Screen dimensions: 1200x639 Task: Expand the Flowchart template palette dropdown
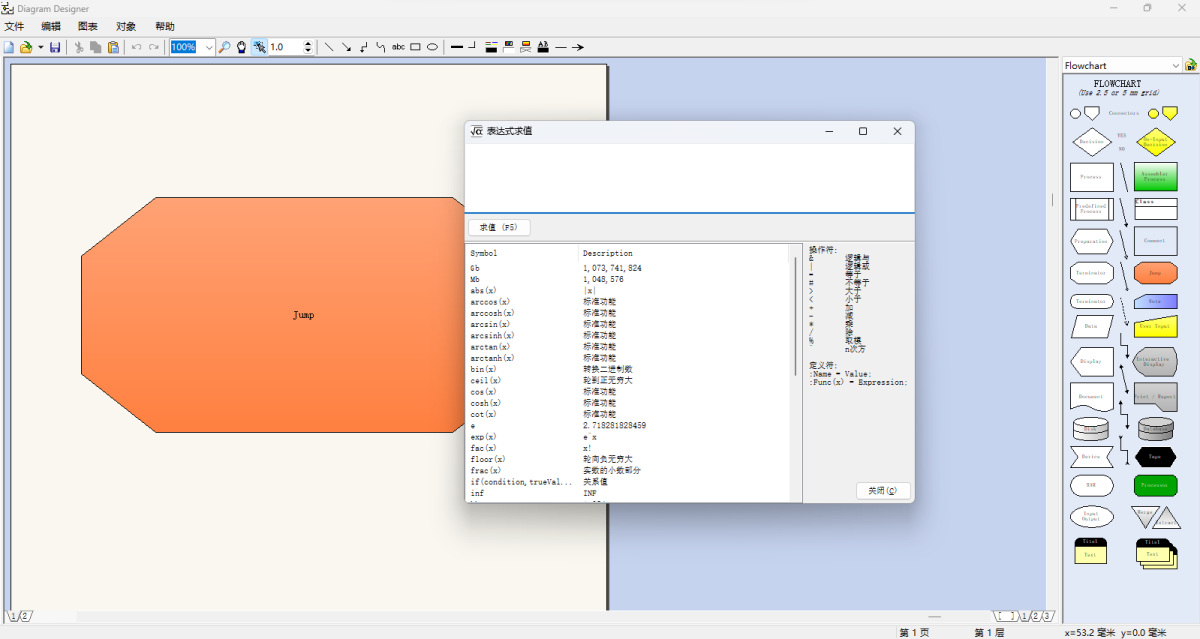(1175, 66)
